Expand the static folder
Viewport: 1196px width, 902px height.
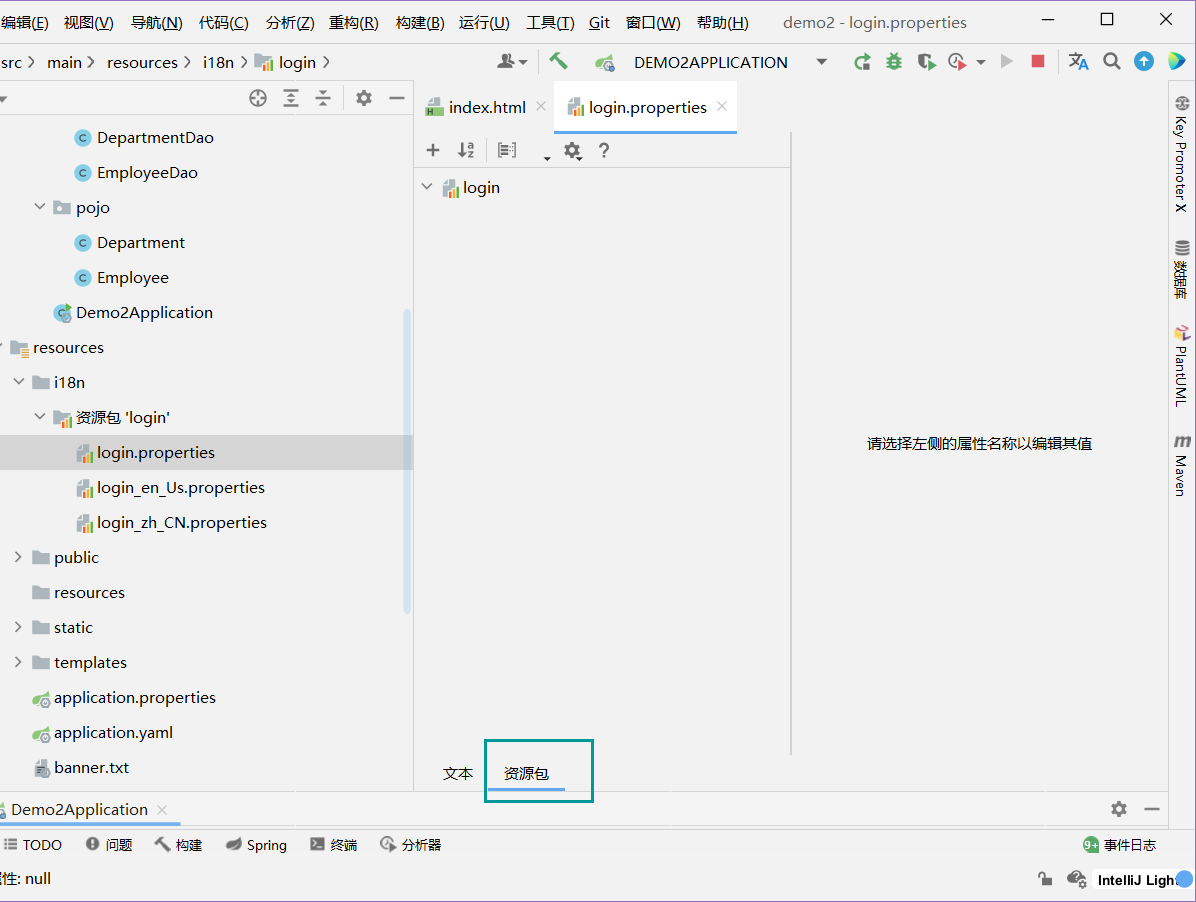(18, 627)
